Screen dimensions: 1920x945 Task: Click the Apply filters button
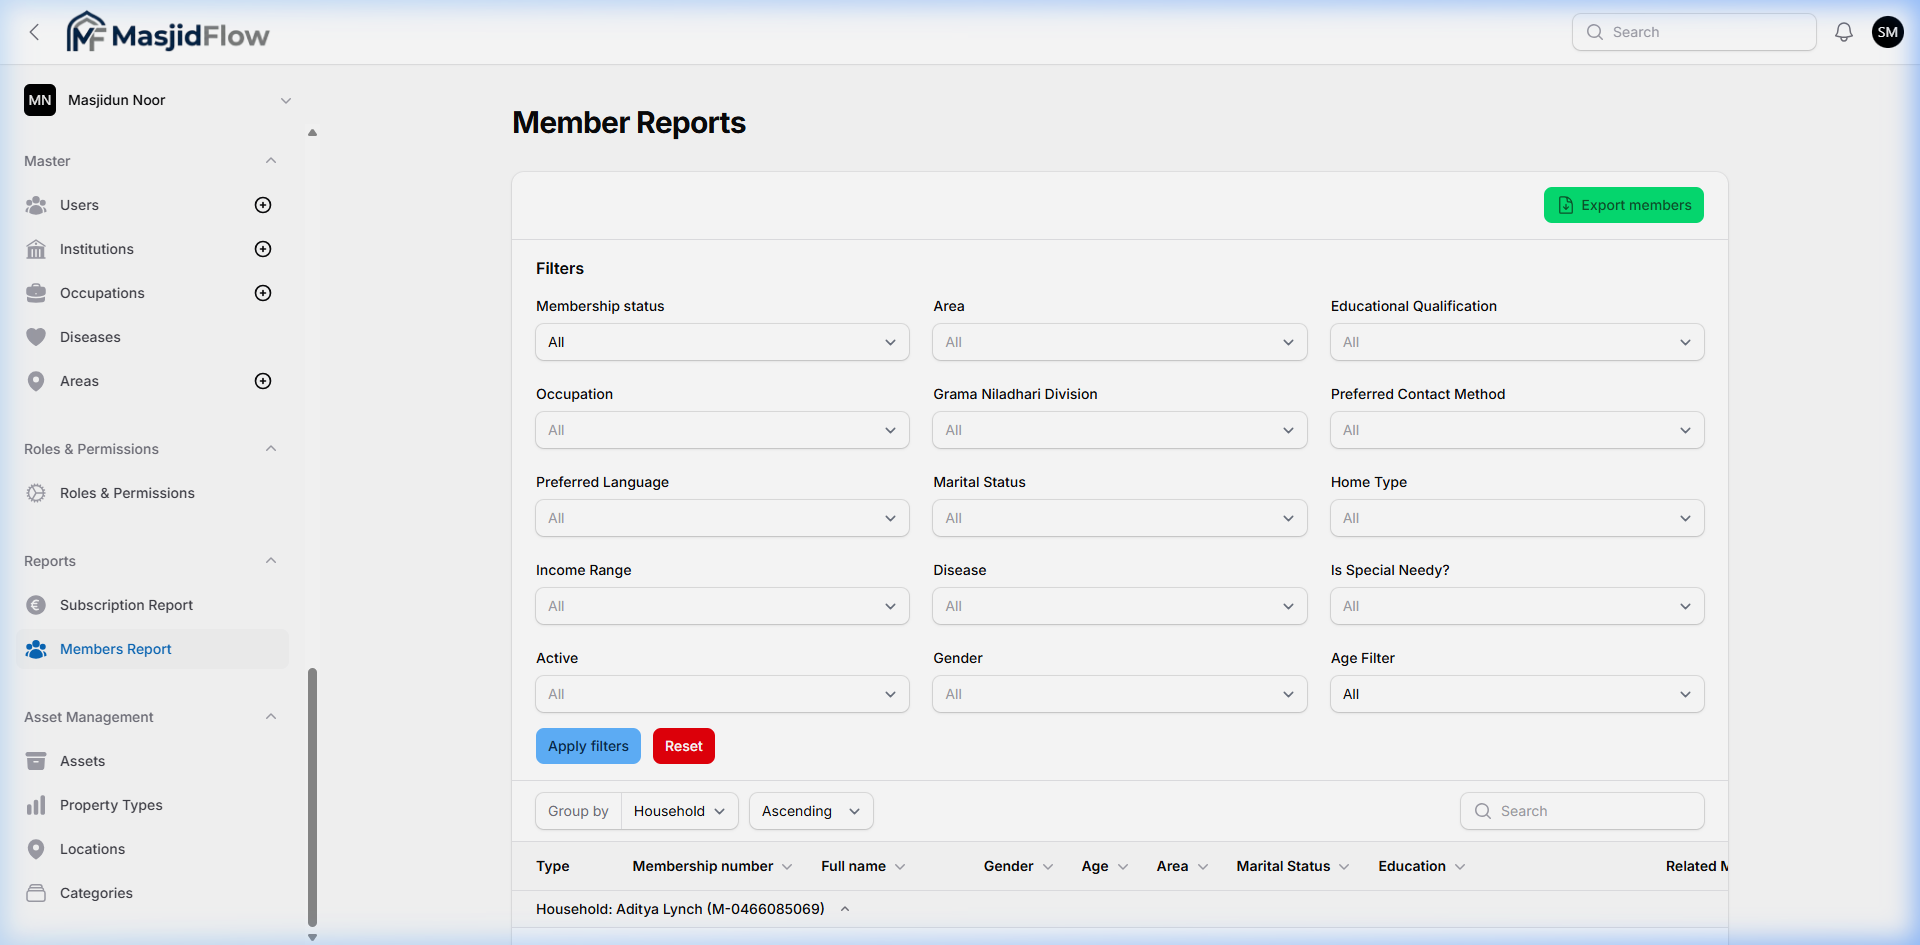point(588,745)
